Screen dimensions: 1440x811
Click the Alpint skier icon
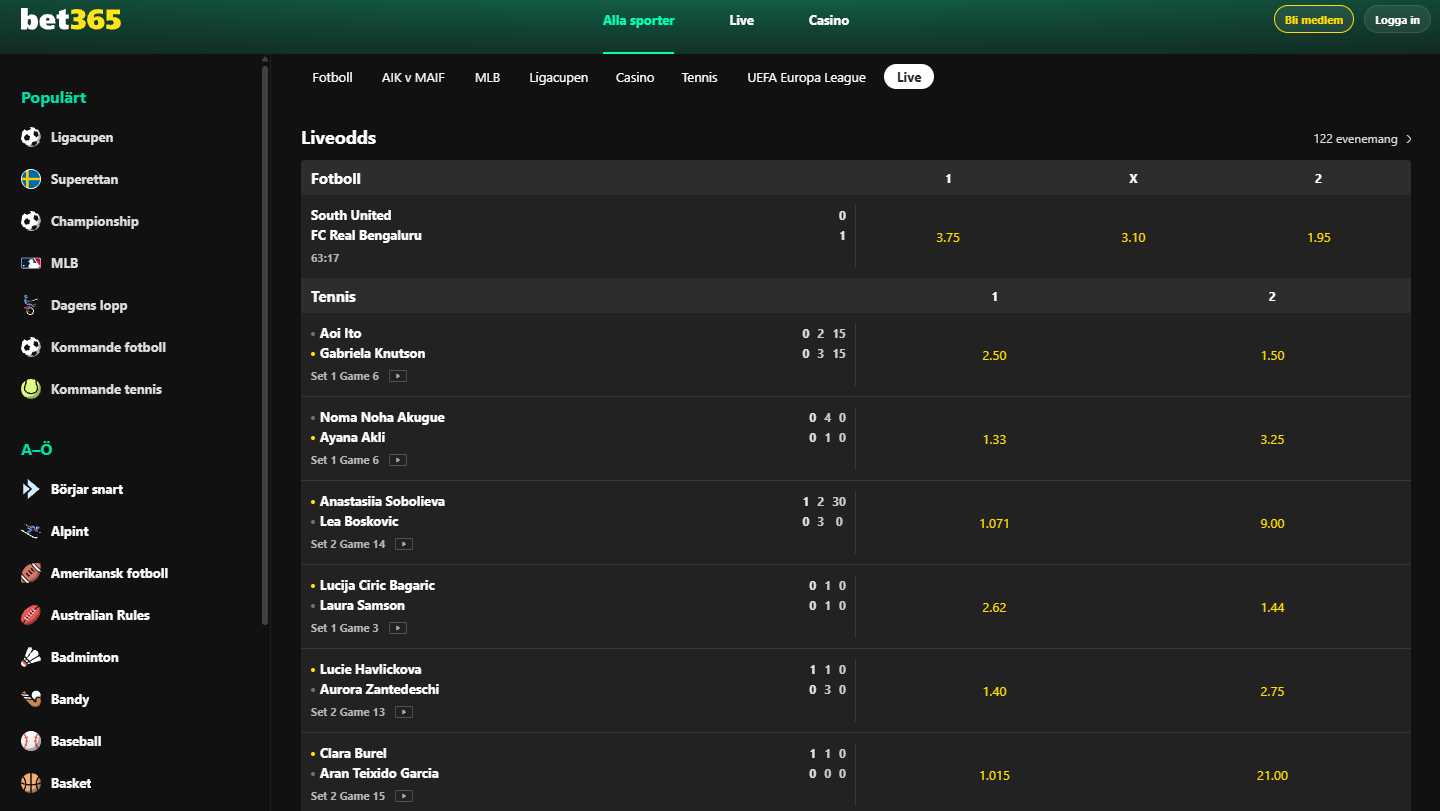(x=31, y=531)
